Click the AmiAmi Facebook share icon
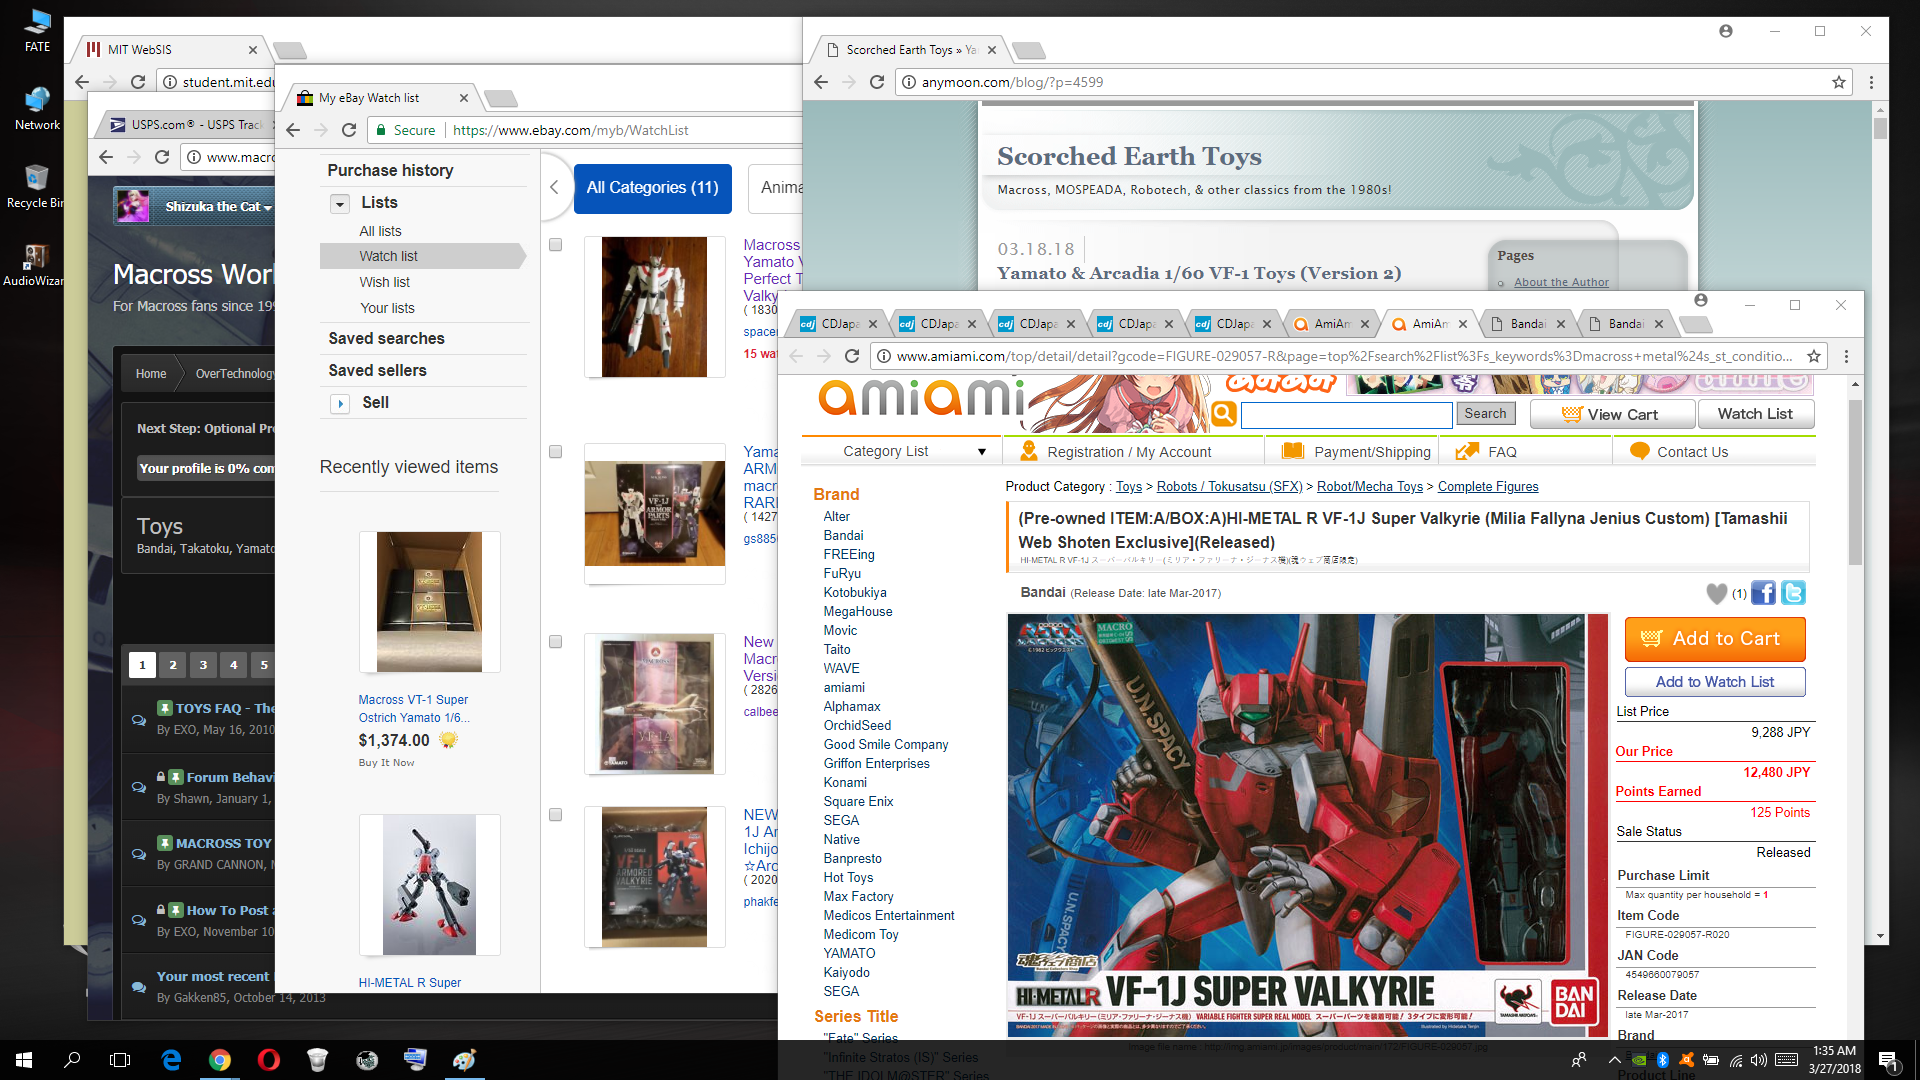 (1763, 593)
